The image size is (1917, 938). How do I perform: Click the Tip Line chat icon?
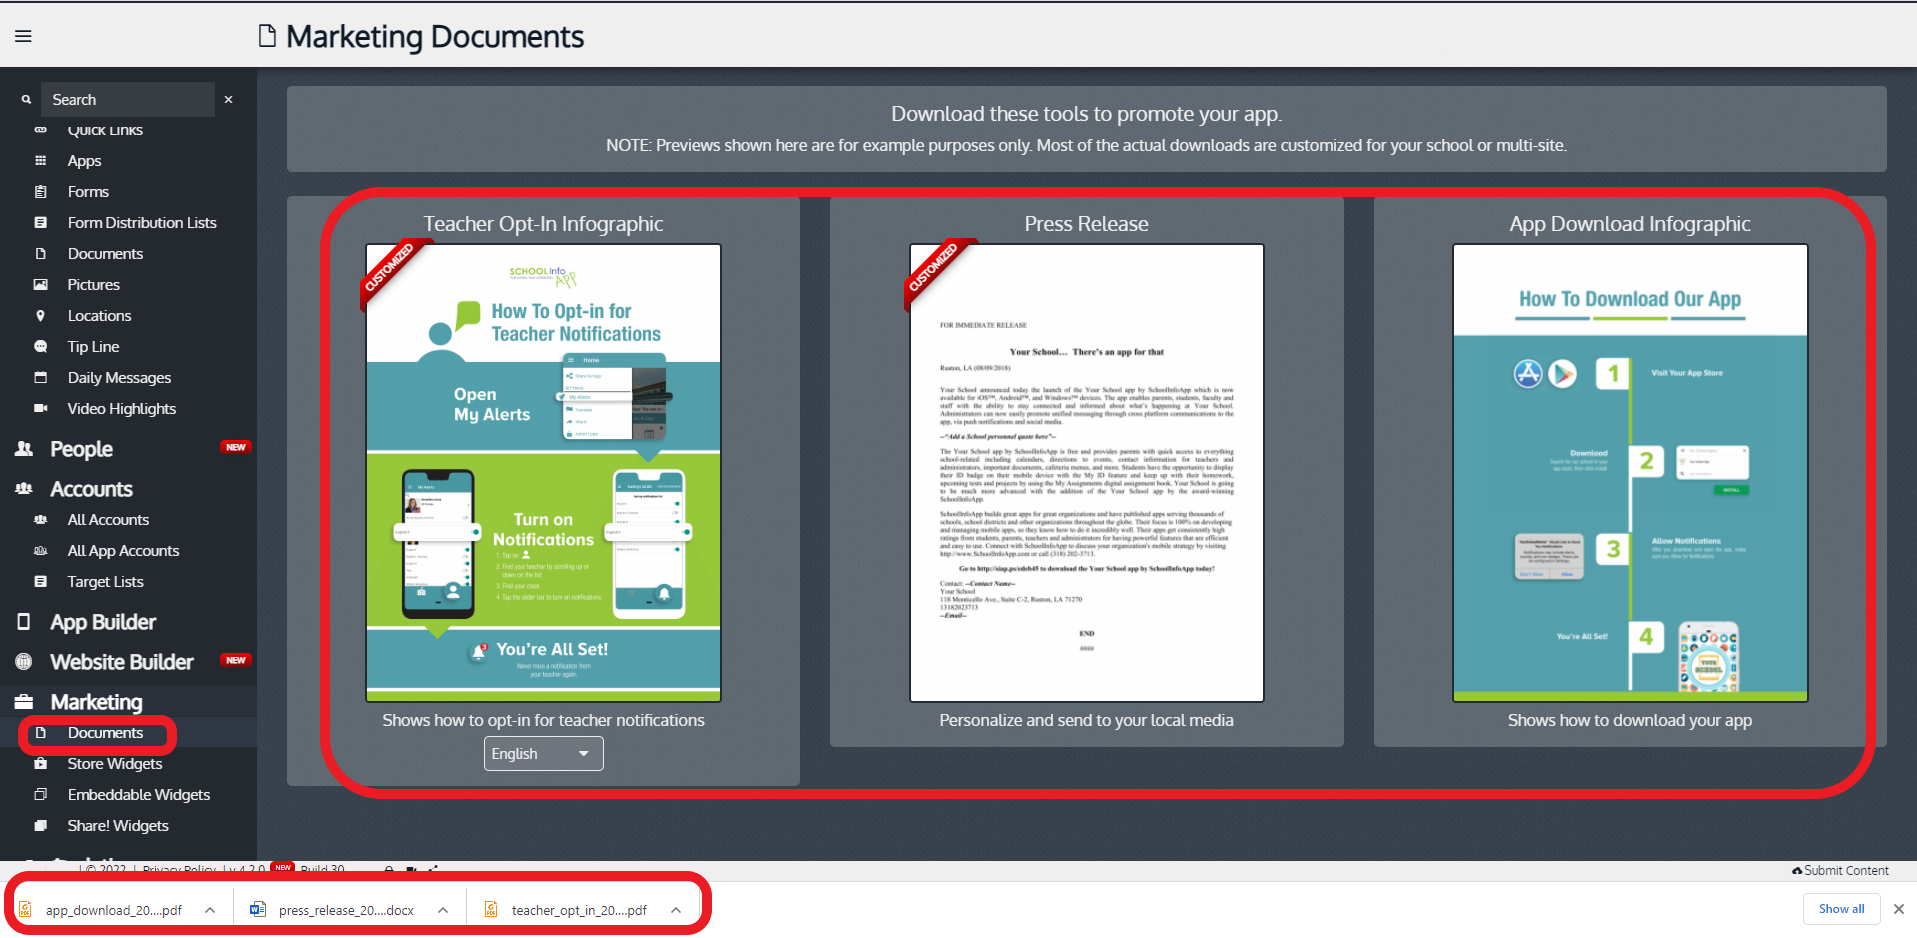[41, 347]
